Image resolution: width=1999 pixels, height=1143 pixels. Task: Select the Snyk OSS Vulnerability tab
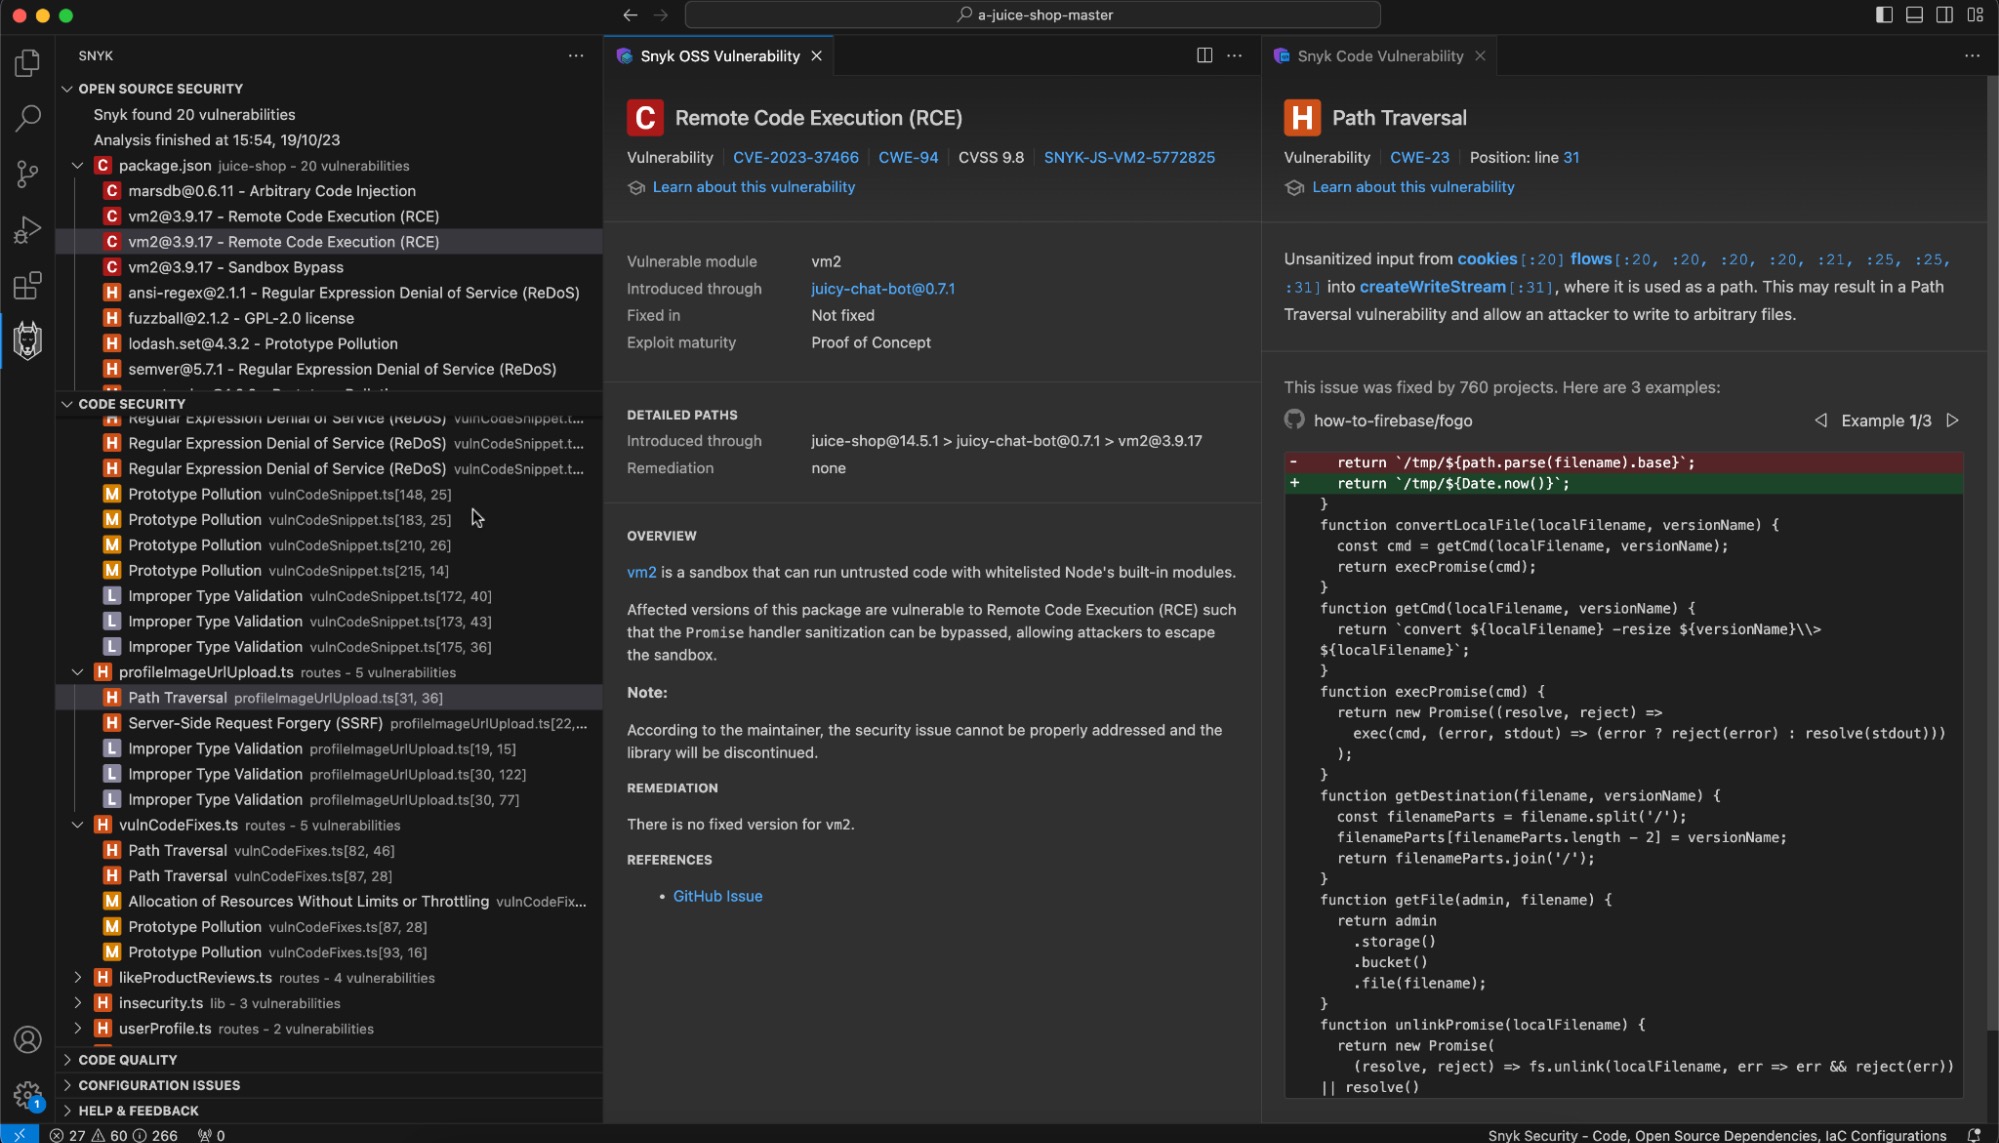point(719,56)
